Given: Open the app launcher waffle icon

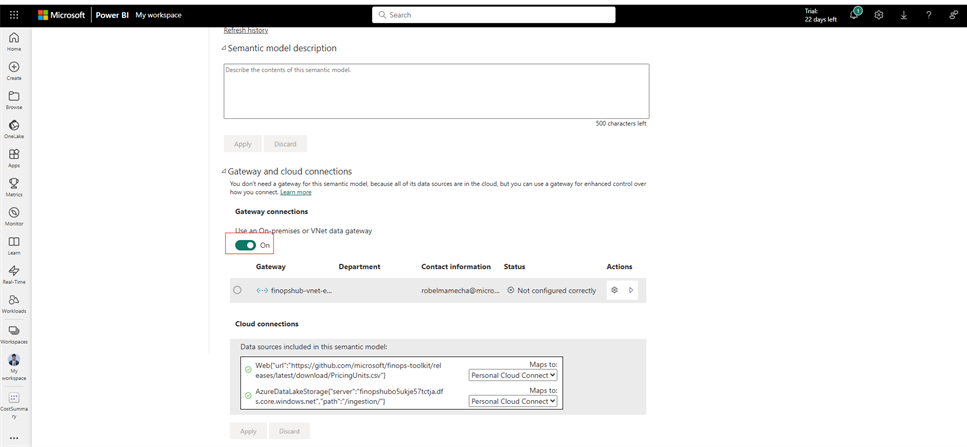Looking at the screenshot, I should click(14, 15).
